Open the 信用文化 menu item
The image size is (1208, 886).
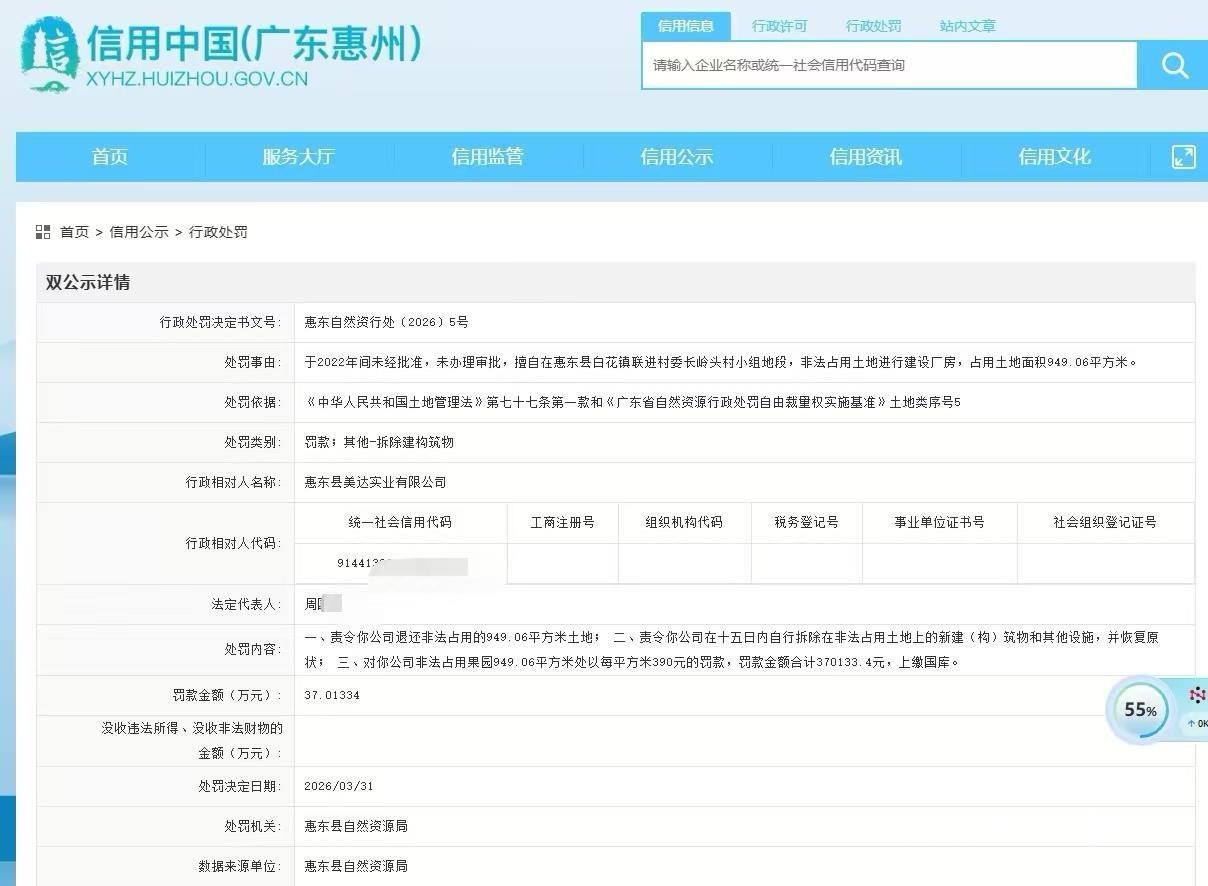coord(1054,157)
